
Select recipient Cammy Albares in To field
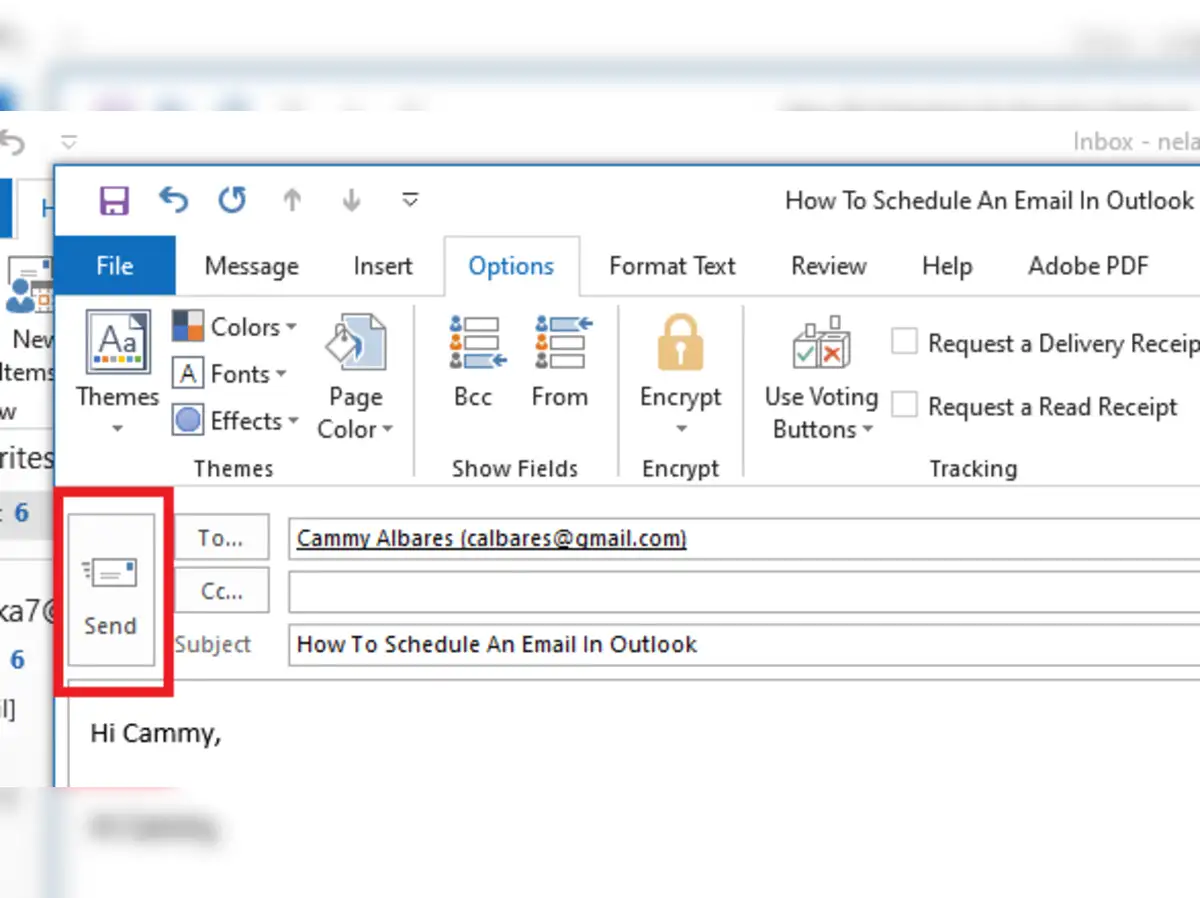(x=492, y=538)
